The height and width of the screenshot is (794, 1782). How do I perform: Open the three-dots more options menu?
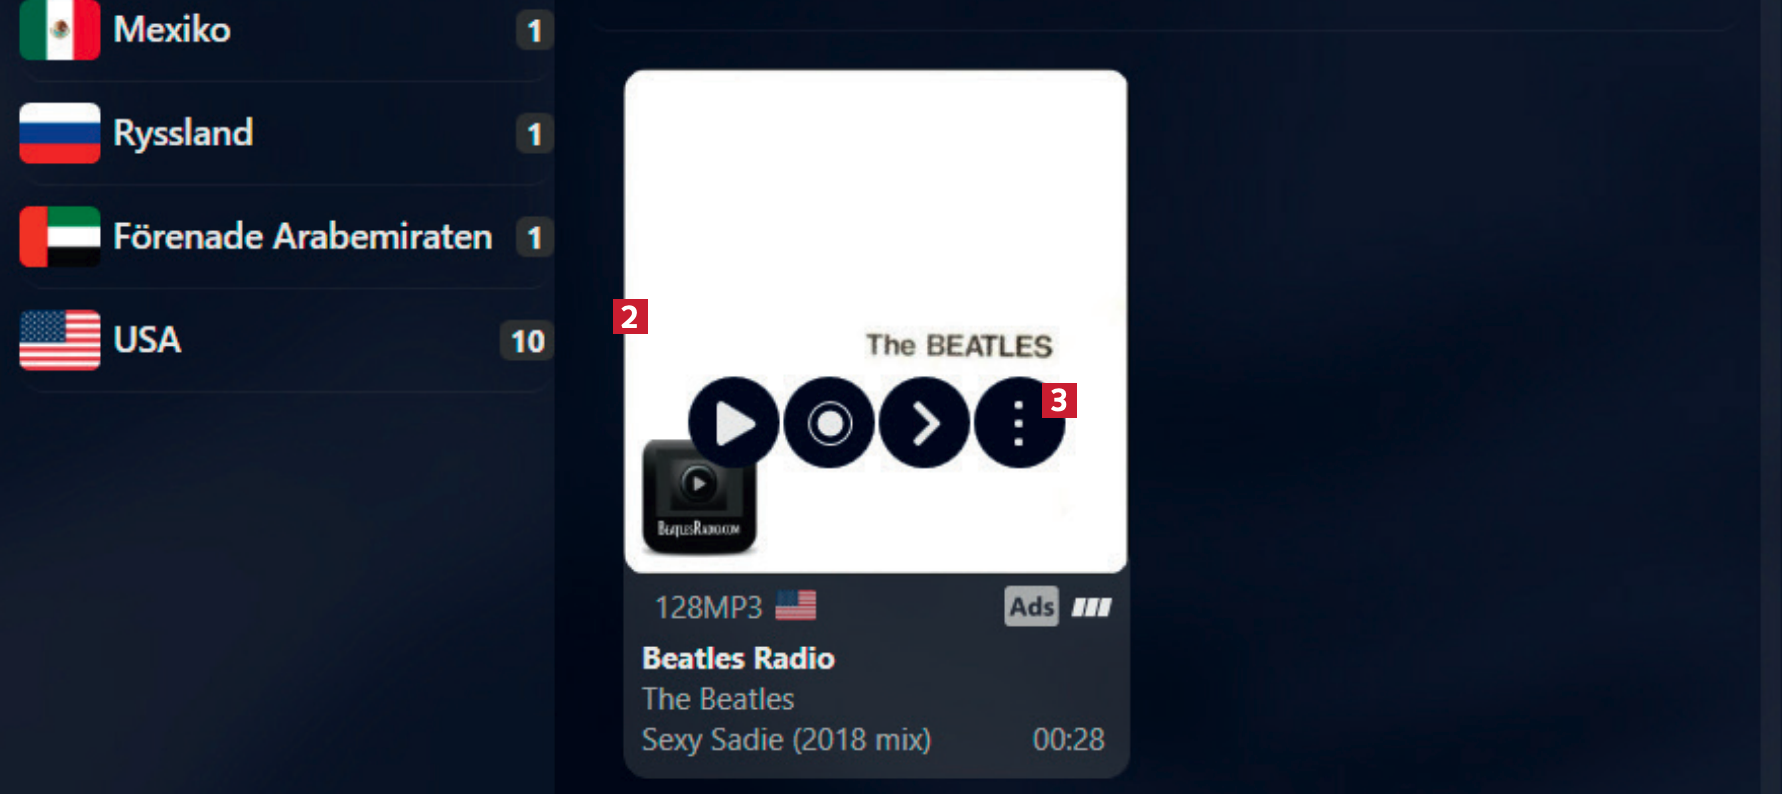click(1019, 423)
